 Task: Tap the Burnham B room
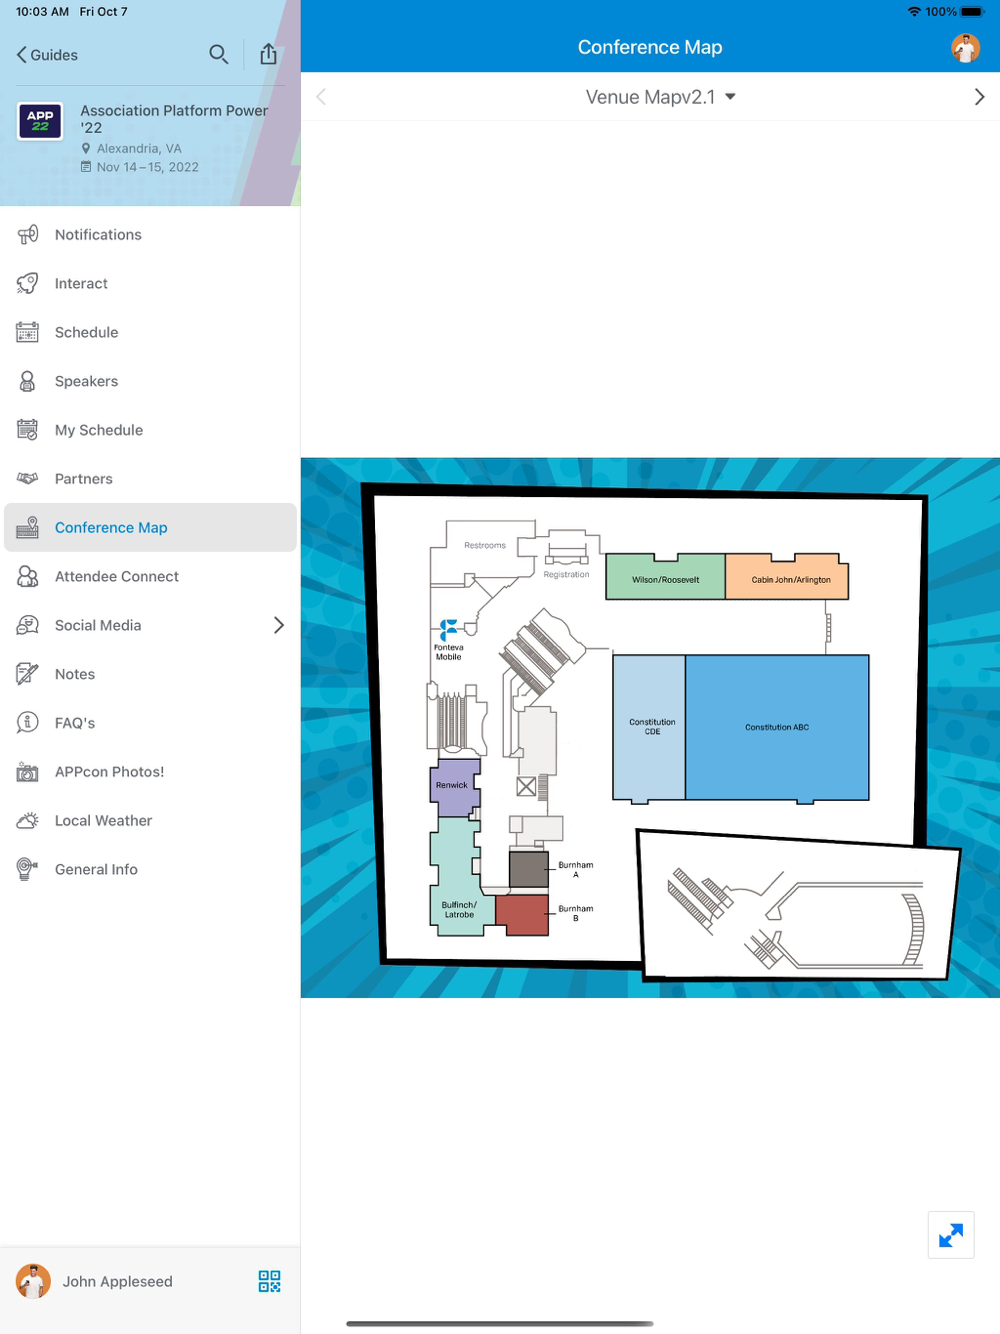(x=522, y=915)
